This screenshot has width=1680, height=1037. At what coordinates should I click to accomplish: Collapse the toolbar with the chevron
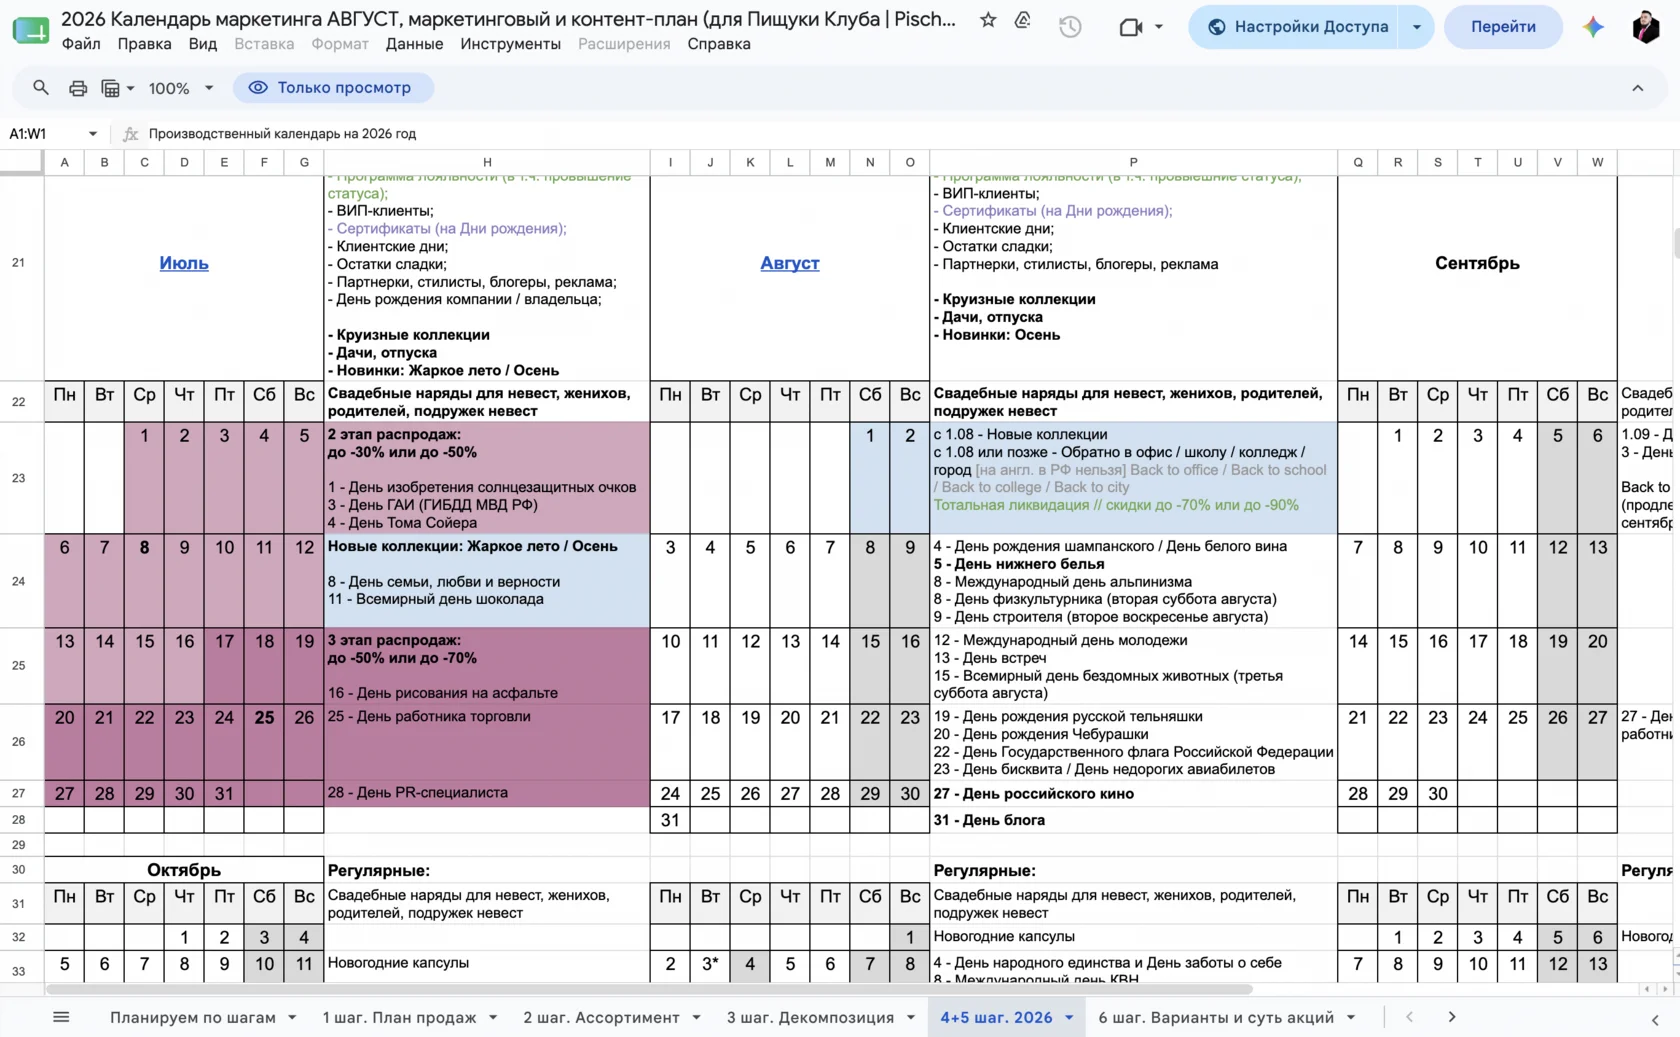point(1638,88)
